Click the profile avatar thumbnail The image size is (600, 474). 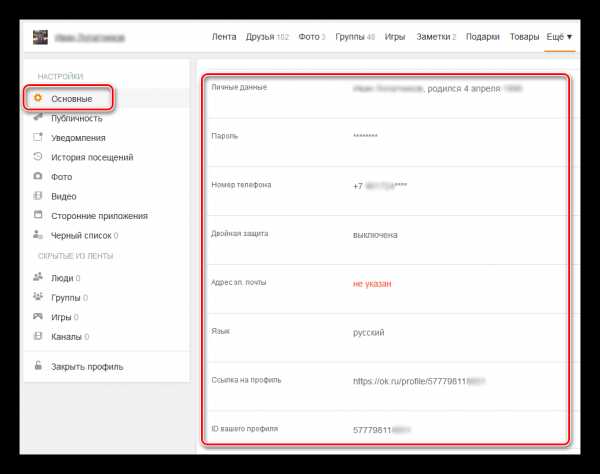tap(40, 37)
